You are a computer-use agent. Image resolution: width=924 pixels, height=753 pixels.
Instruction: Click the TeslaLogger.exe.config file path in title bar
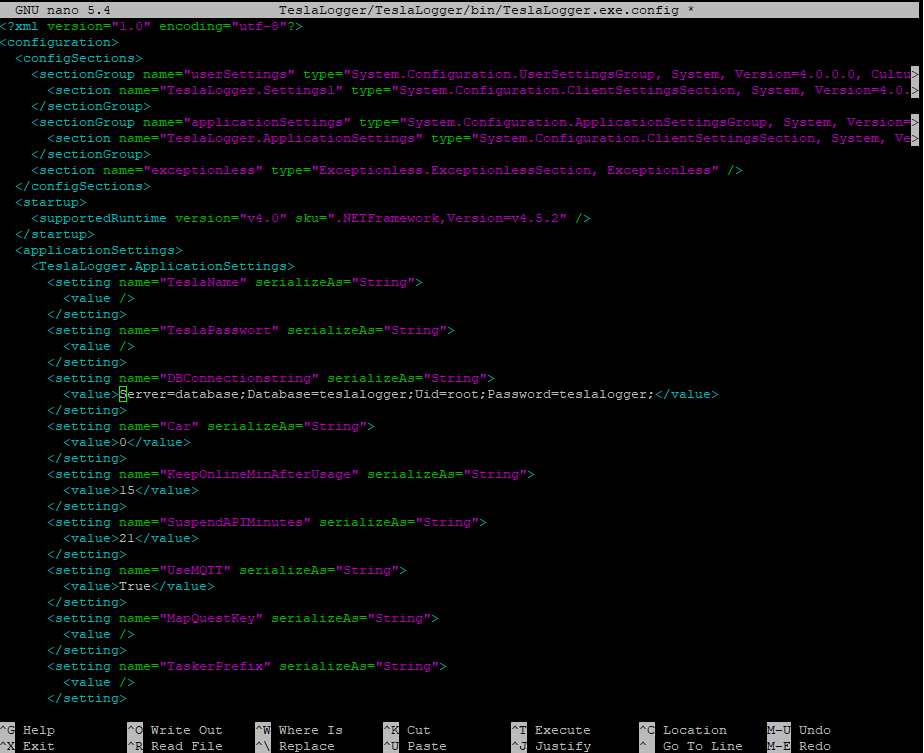pyautogui.click(x=478, y=10)
